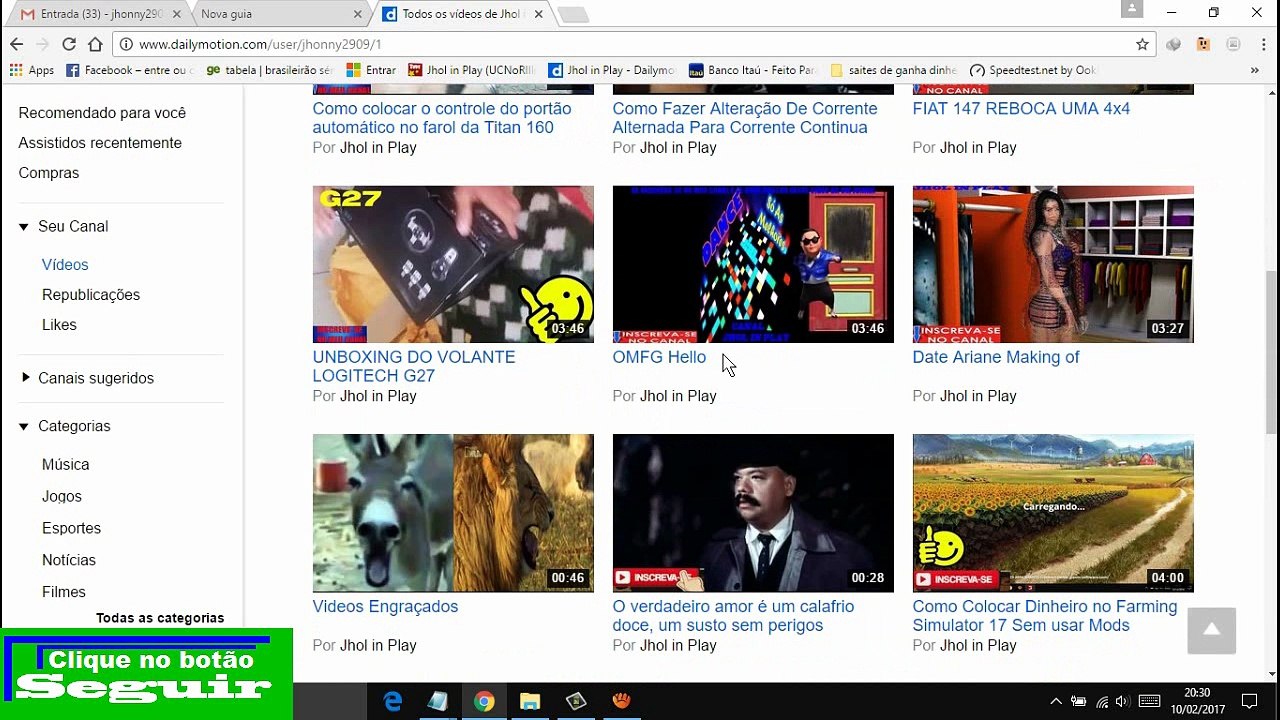Reload the Dailymotion page
The width and height of the screenshot is (1280, 720).
69,44
